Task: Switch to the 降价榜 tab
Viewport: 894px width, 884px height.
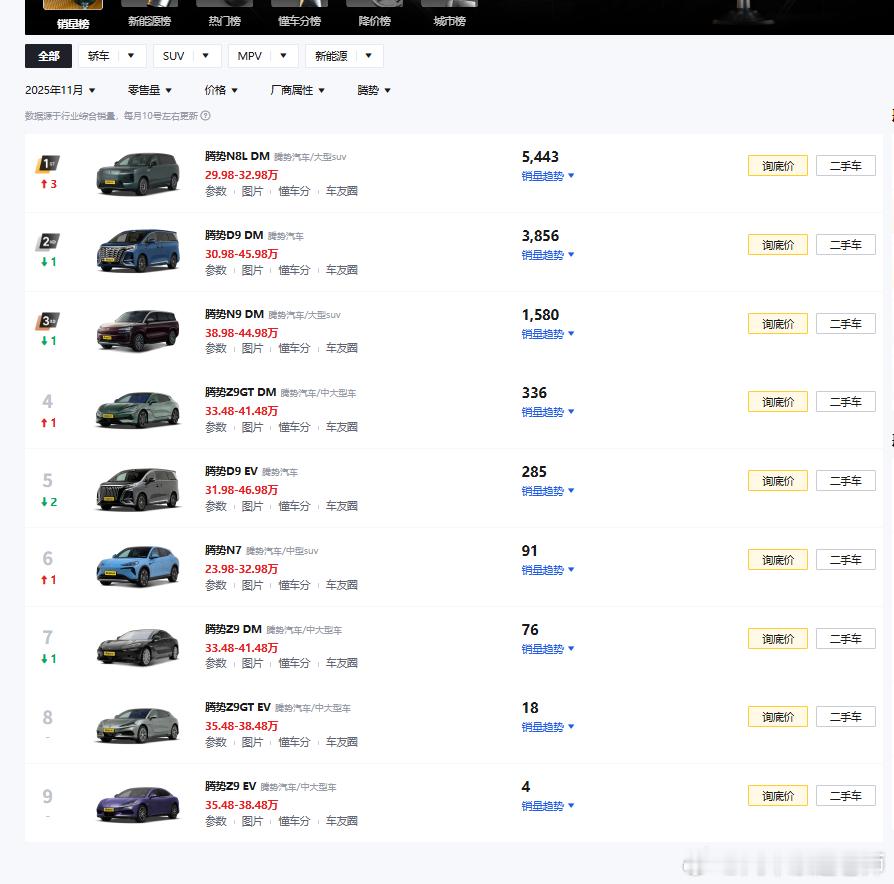Action: 375,21
